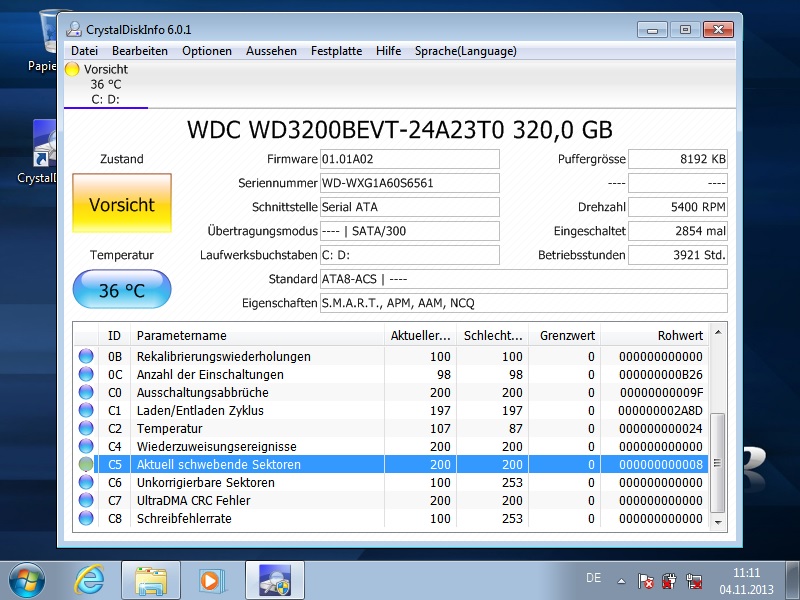Viewport: 800px width, 600px height.
Task: Click the CrystalDiskInfo taskbar button
Action: 274,581
